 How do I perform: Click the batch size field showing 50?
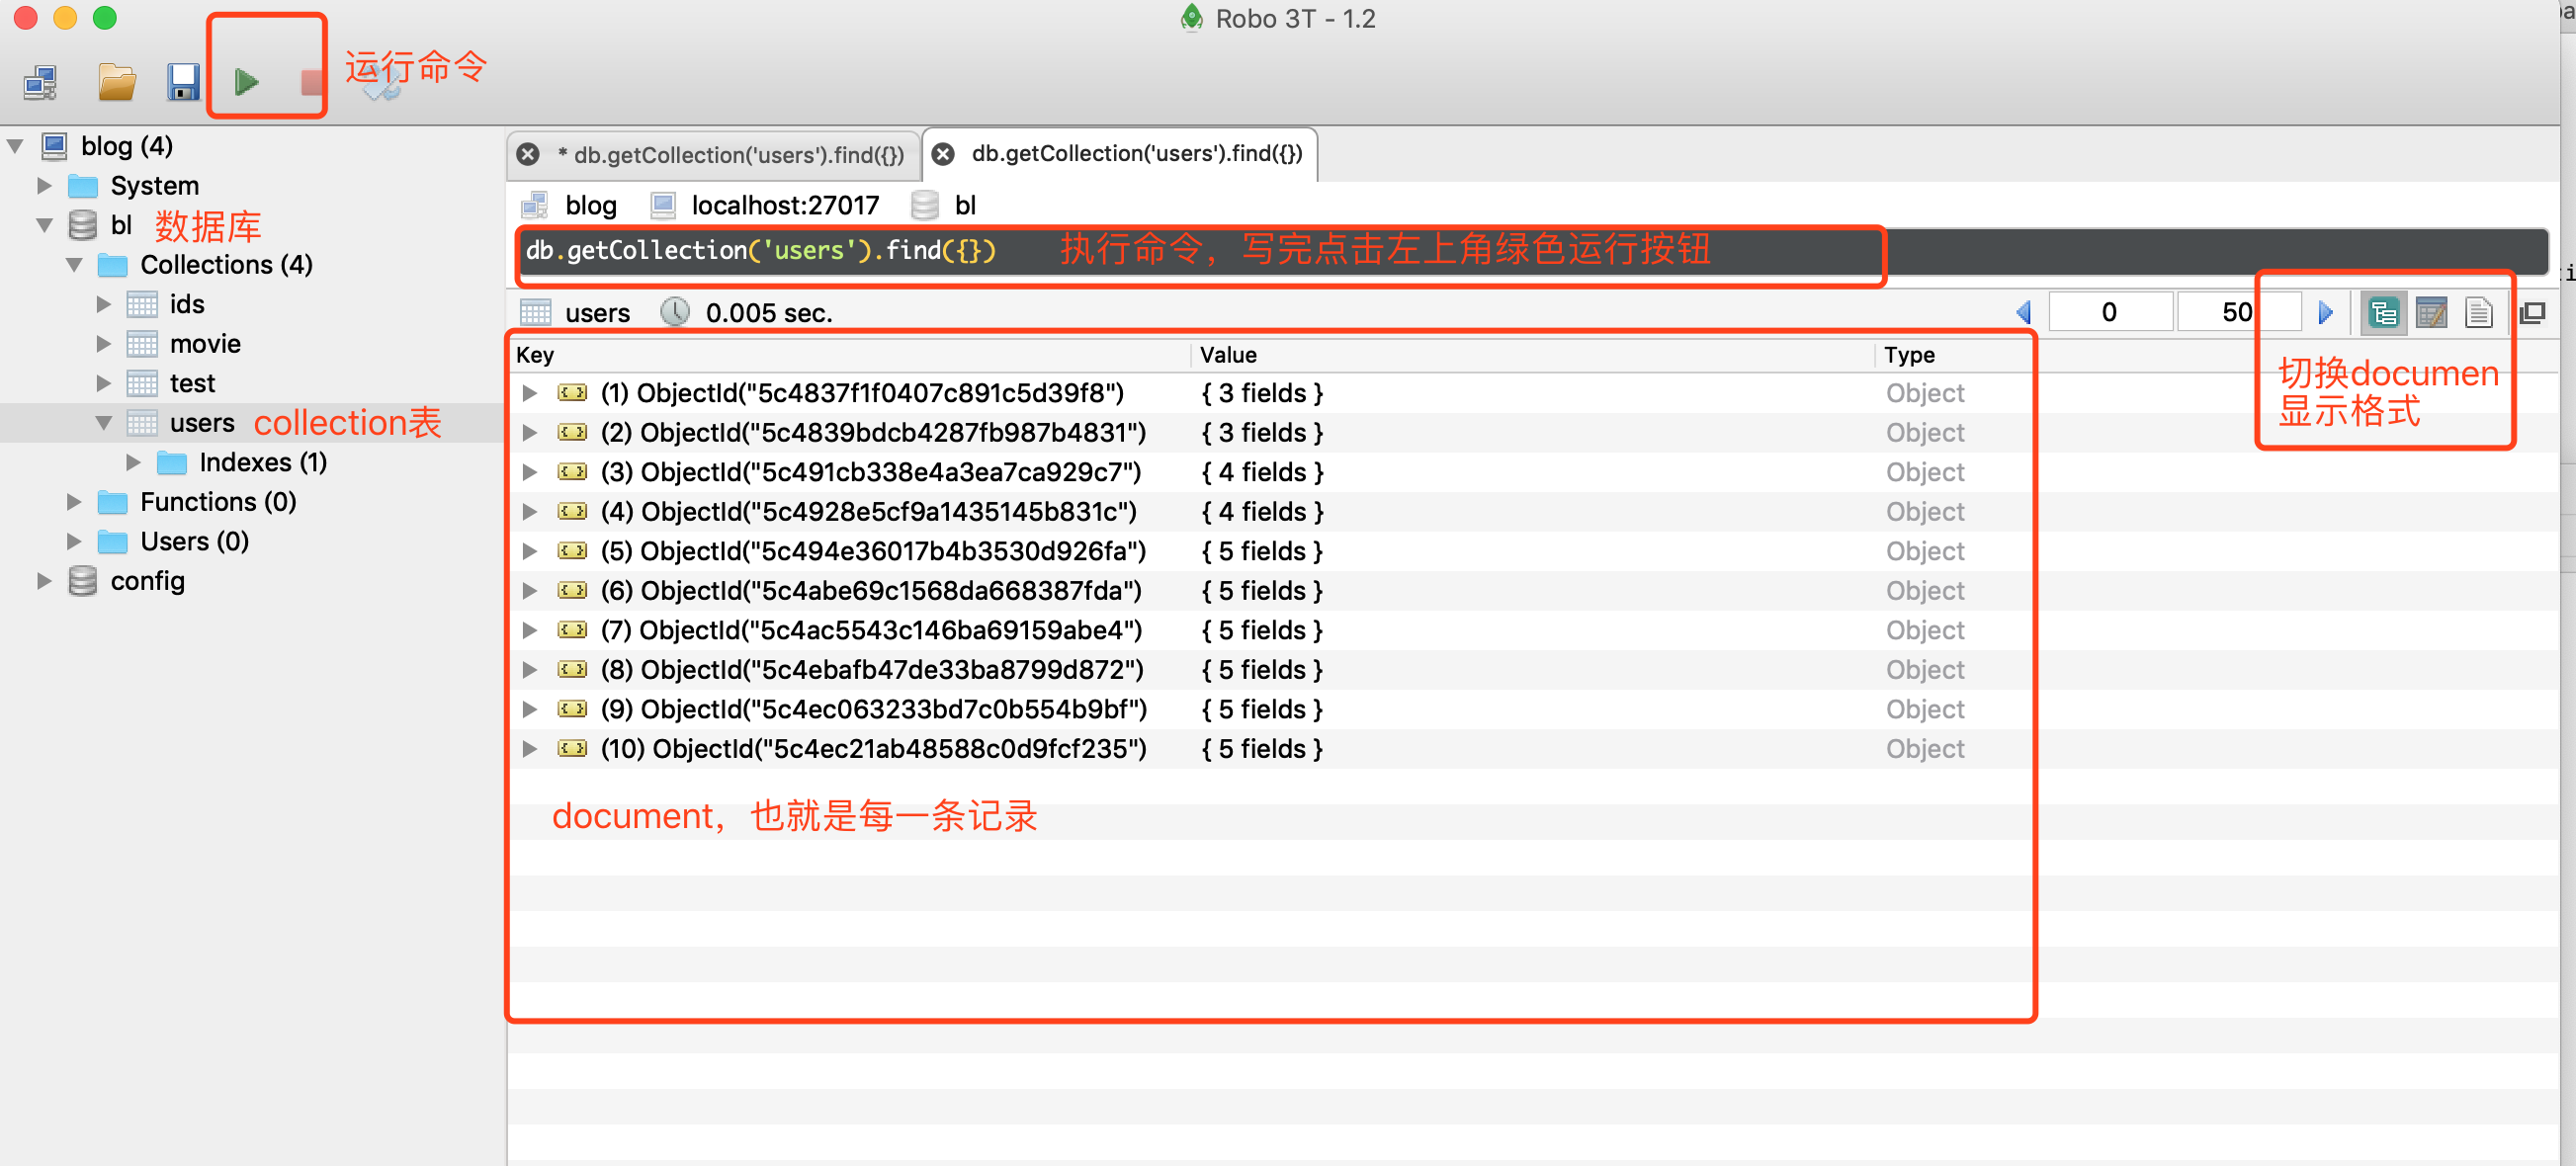(x=2237, y=313)
